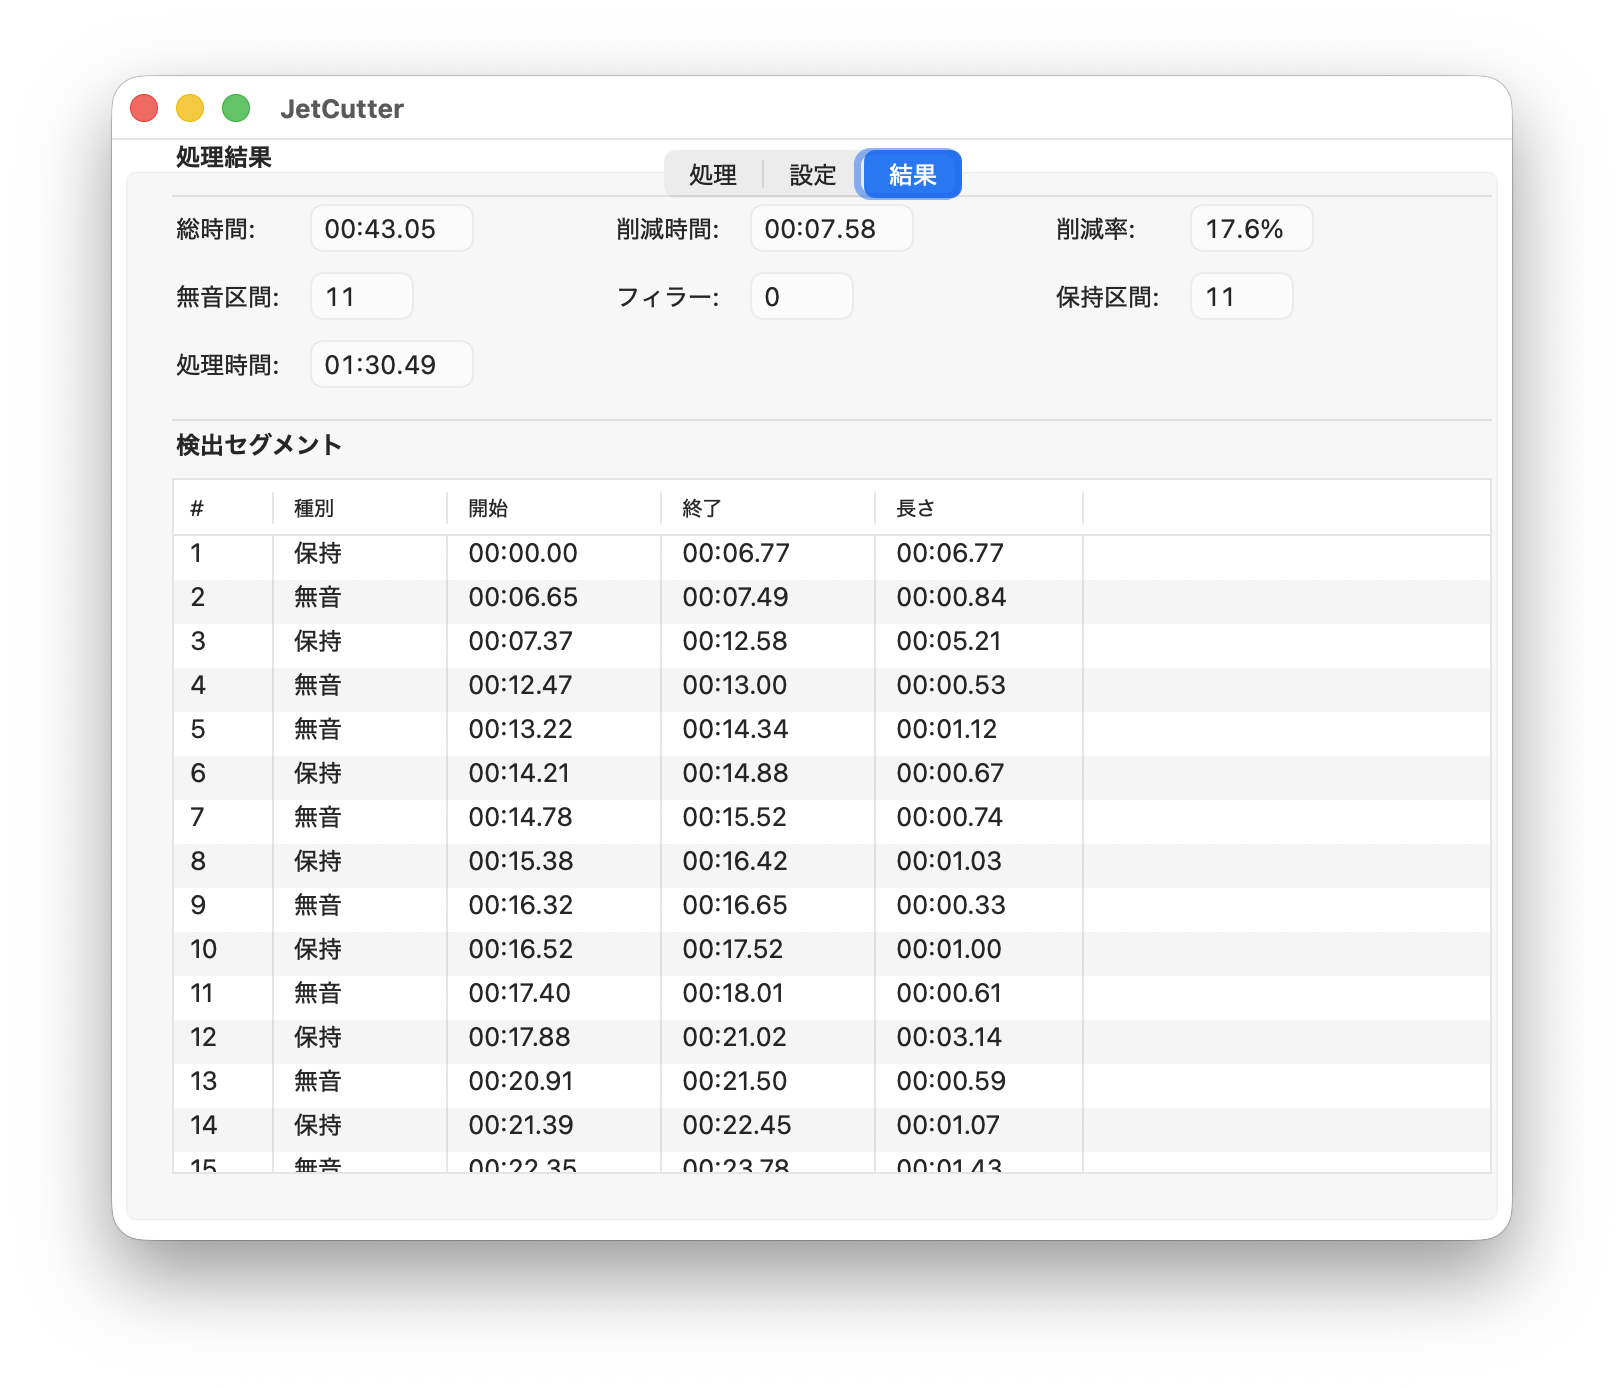Select end time 00:22.45 in row 14
This screenshot has height=1388, width=1624.
[x=737, y=1125]
